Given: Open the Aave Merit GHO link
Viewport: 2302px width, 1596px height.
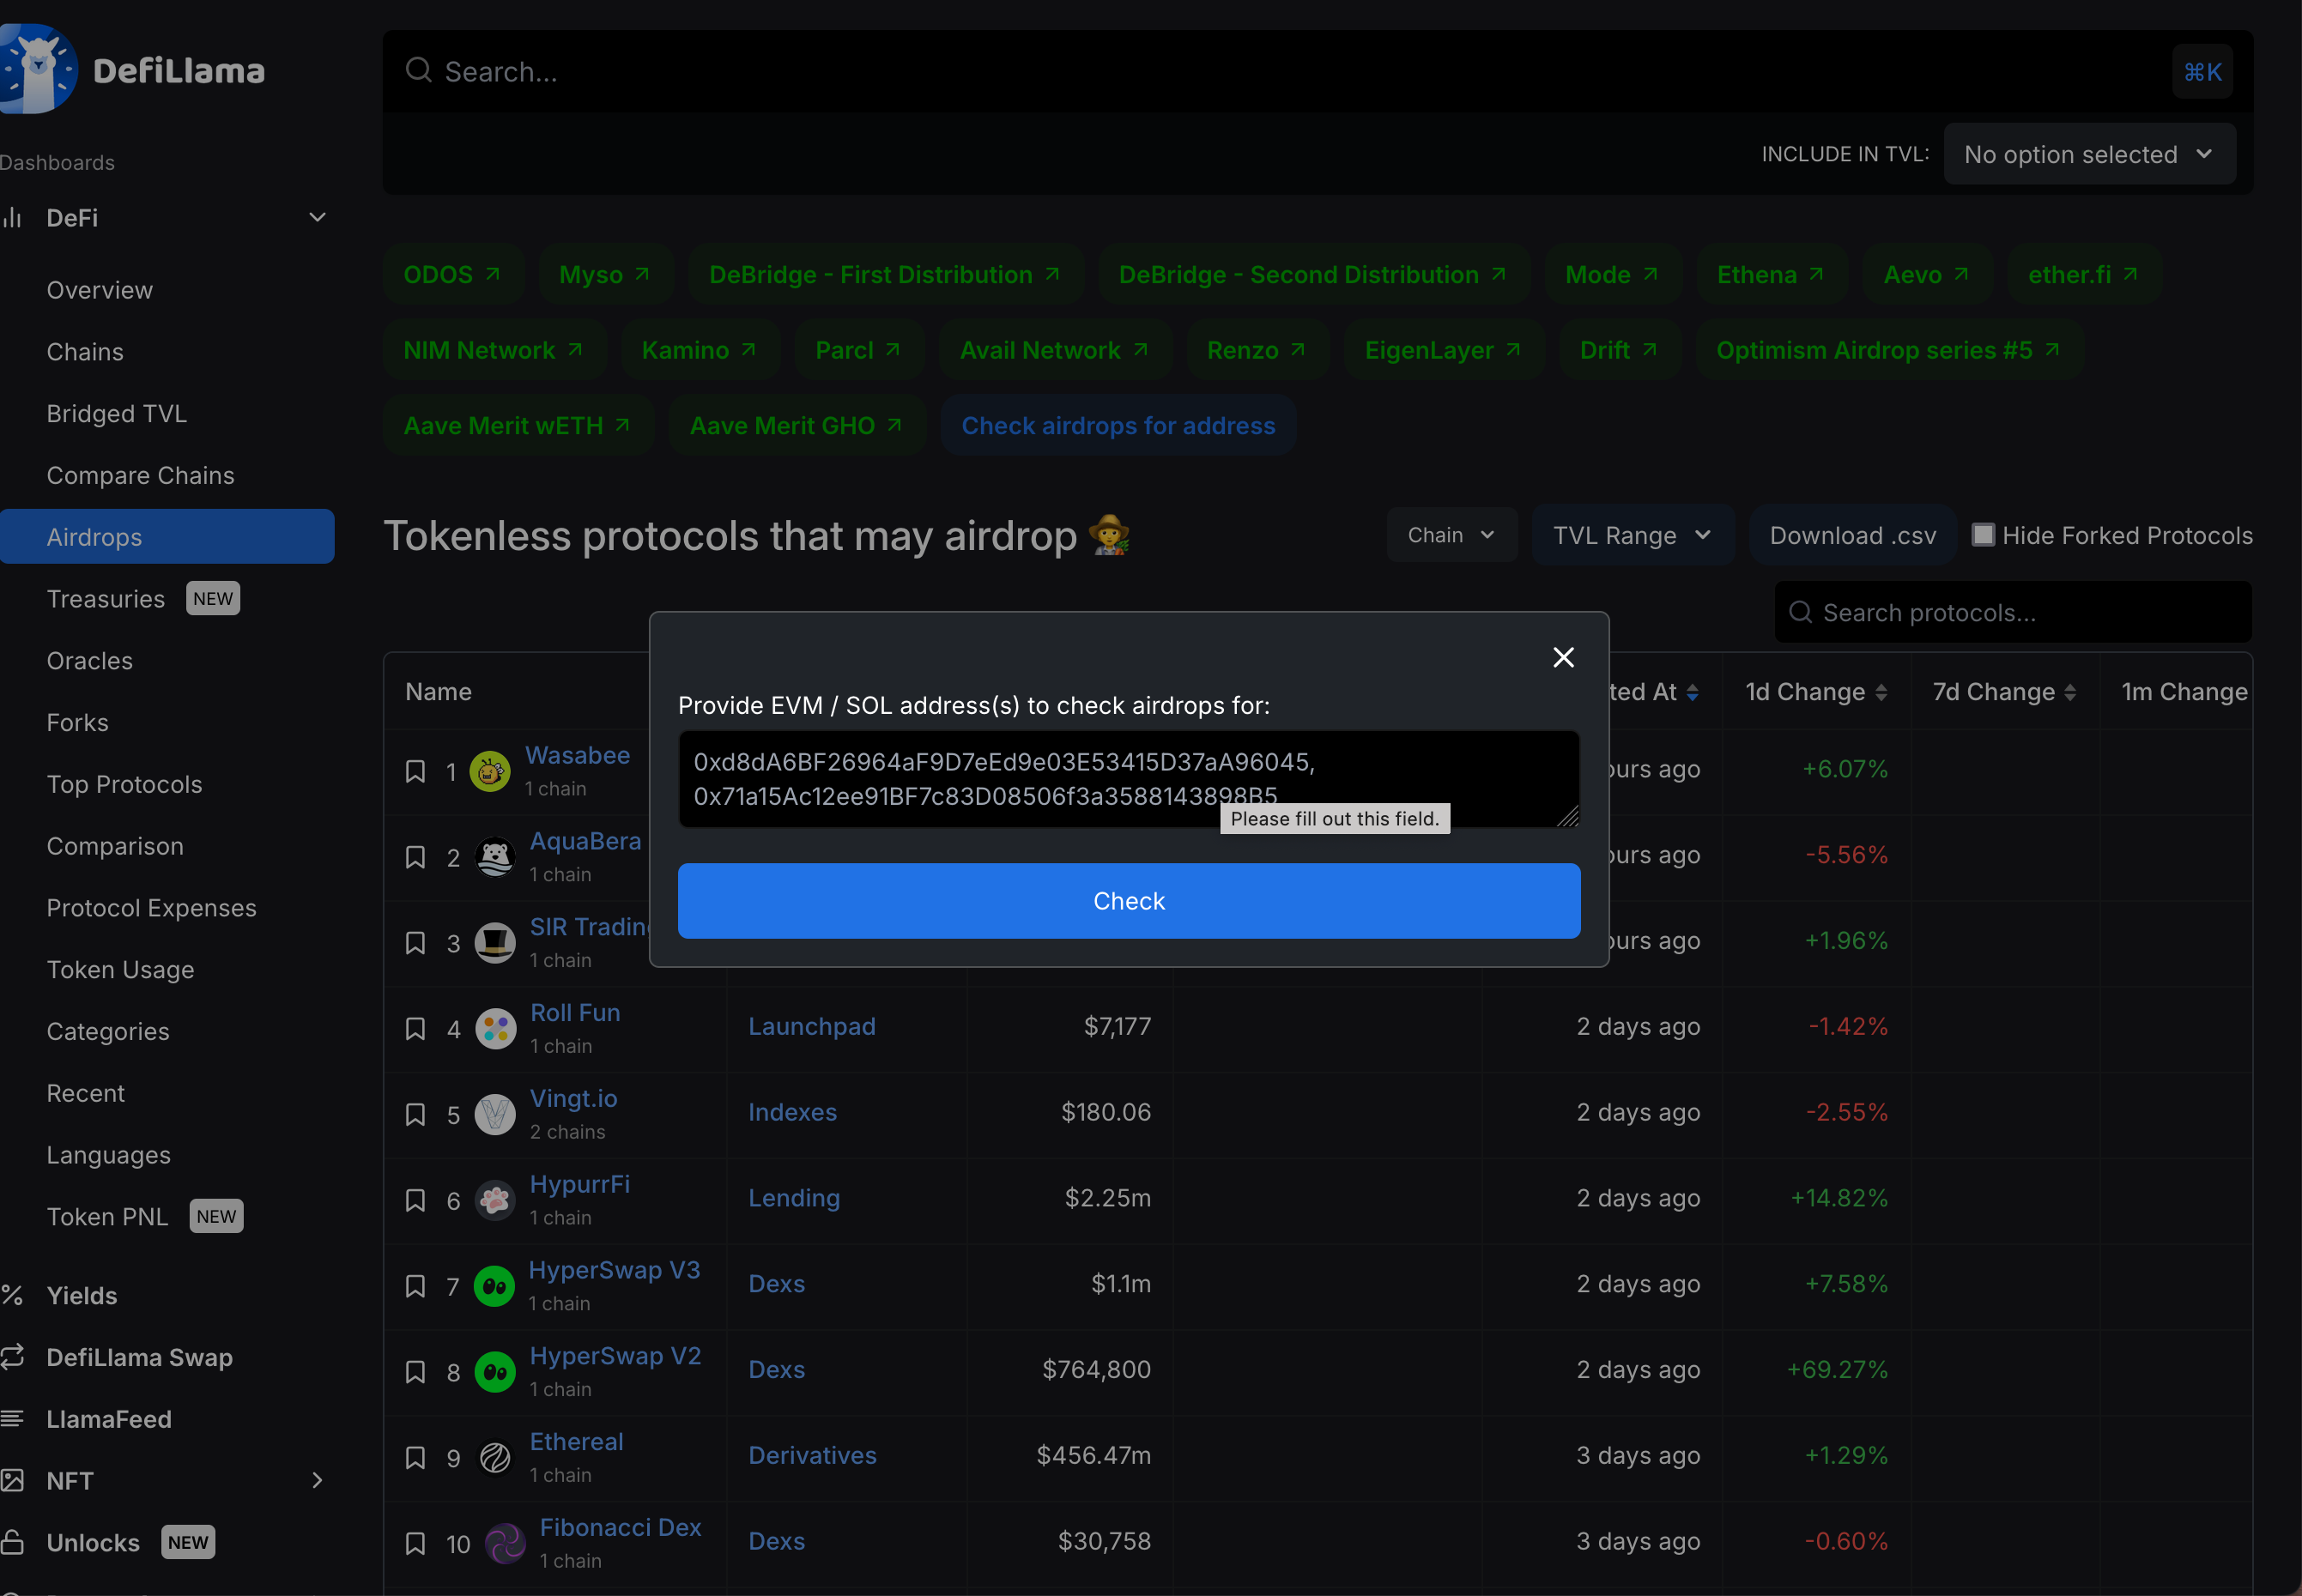Looking at the screenshot, I should 796,425.
